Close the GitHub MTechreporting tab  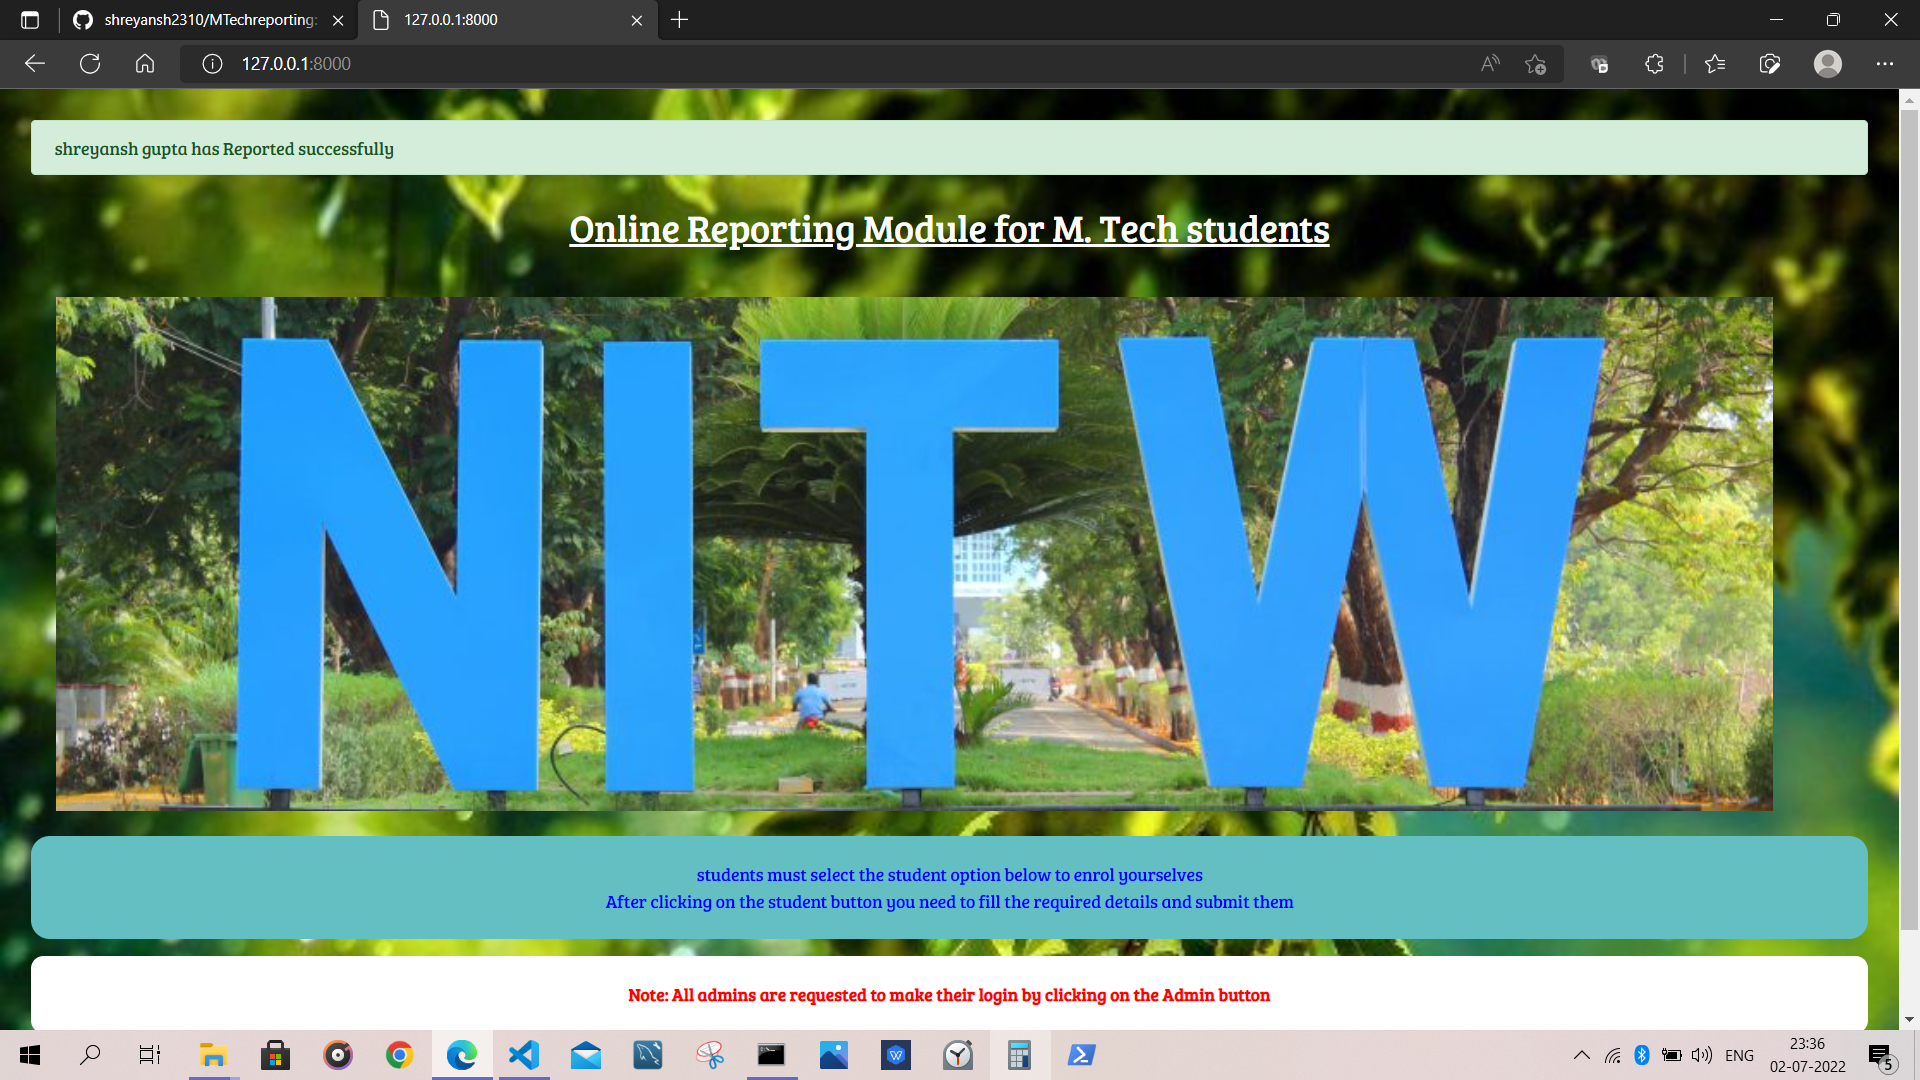338,20
